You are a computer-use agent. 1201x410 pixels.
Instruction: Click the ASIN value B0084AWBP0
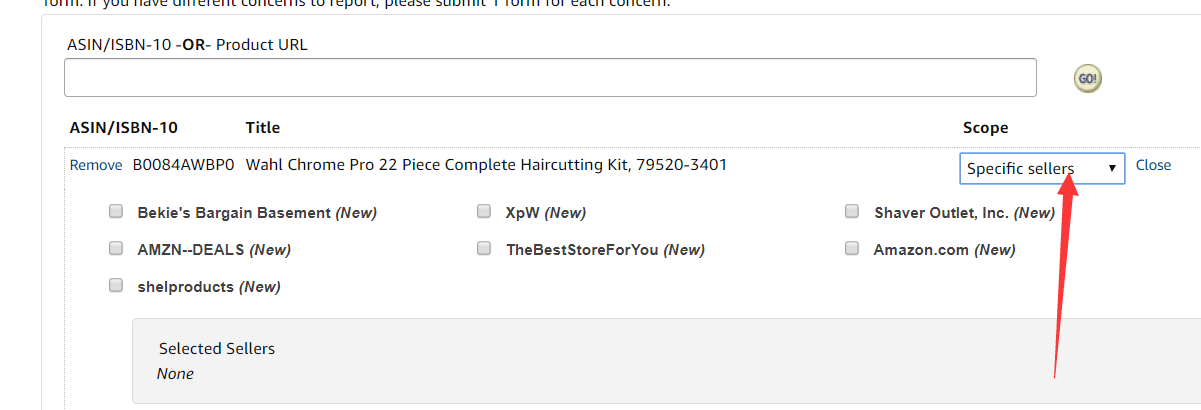183,165
